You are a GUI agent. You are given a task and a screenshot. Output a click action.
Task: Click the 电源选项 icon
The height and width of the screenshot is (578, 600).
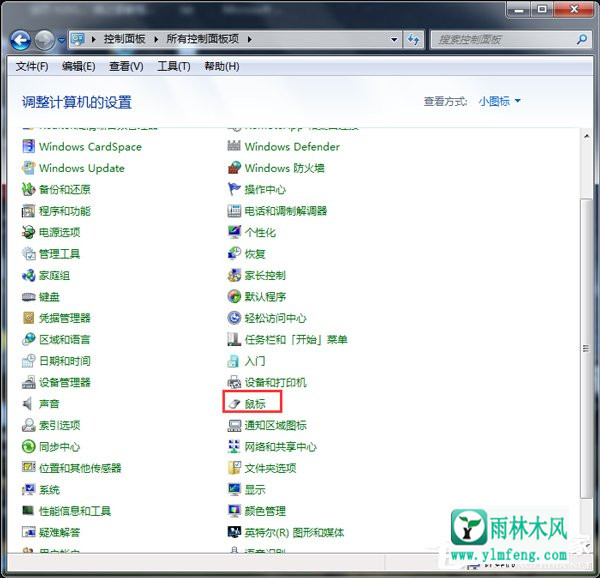(x=28, y=232)
